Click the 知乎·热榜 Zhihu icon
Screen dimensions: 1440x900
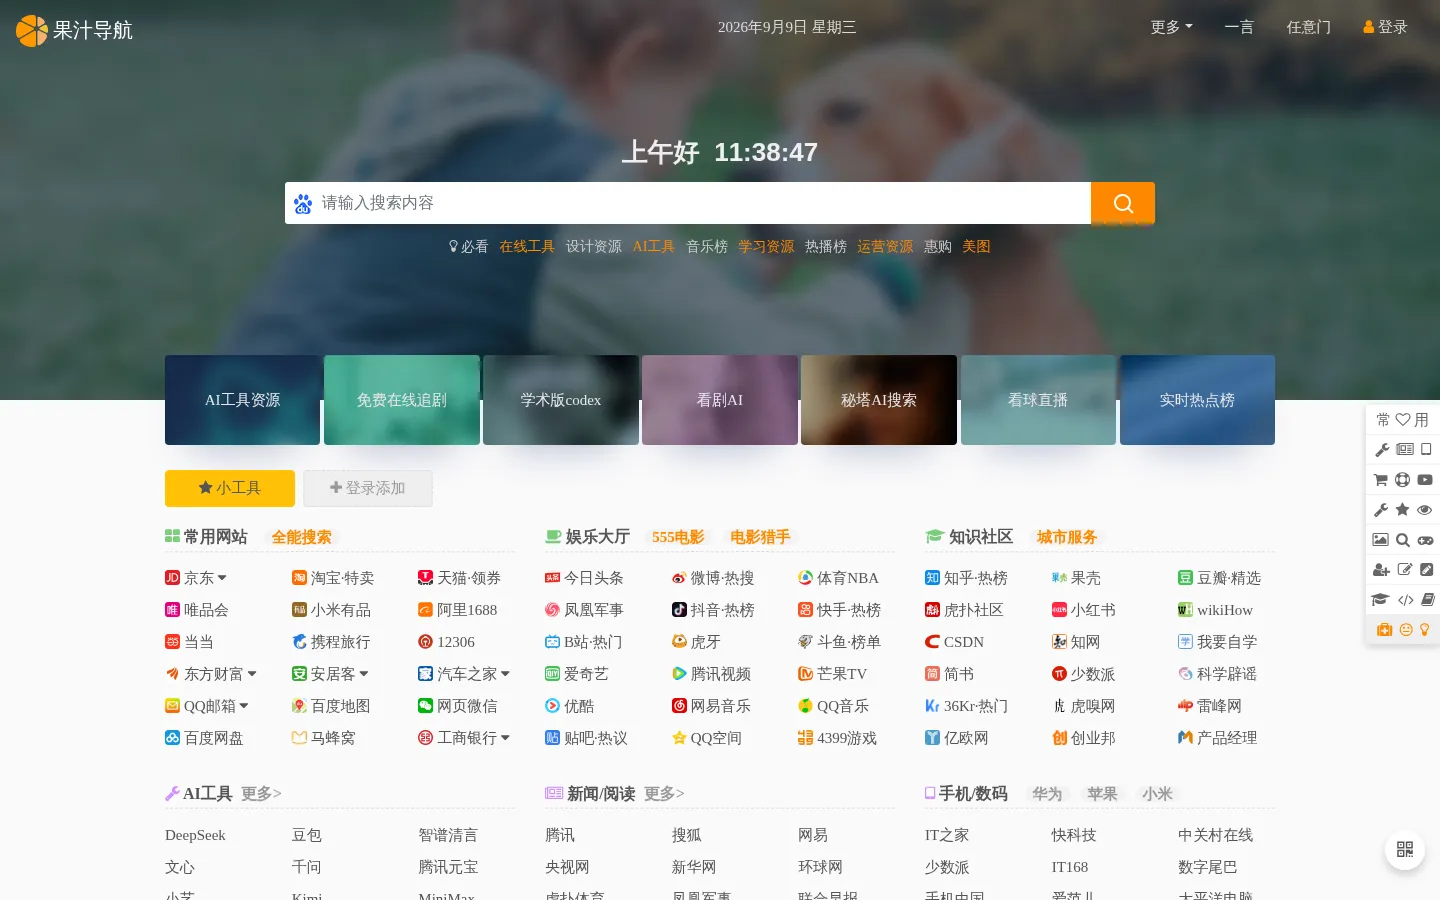click(932, 578)
